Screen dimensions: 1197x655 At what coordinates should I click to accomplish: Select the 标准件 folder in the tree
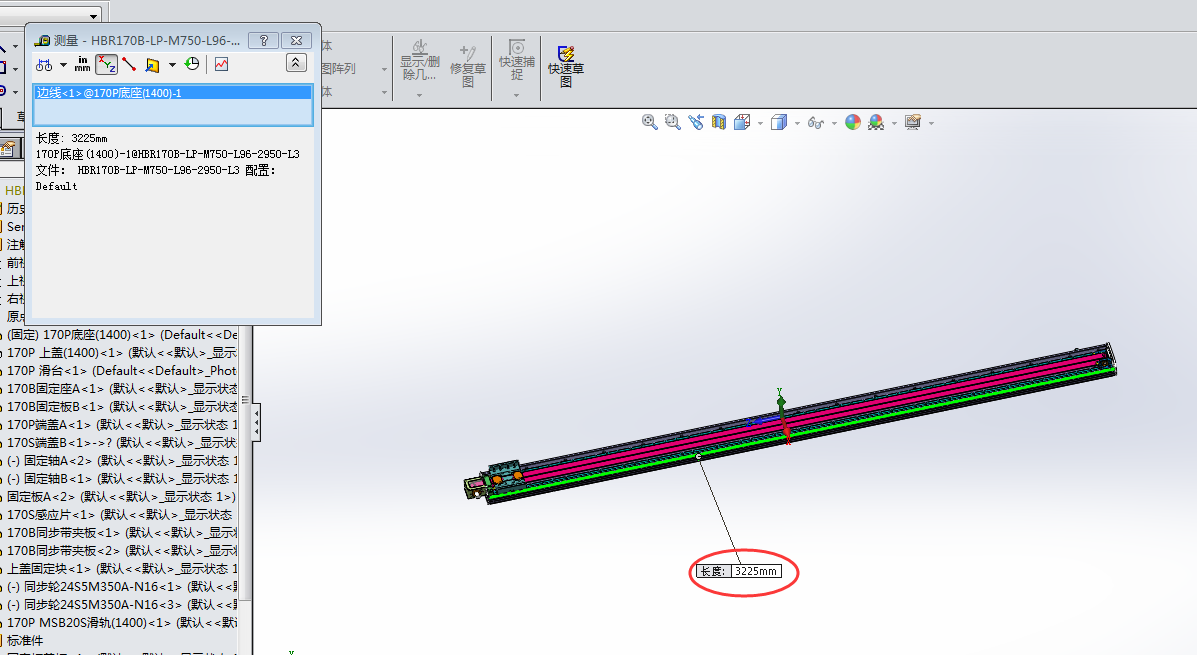[x=25, y=640]
